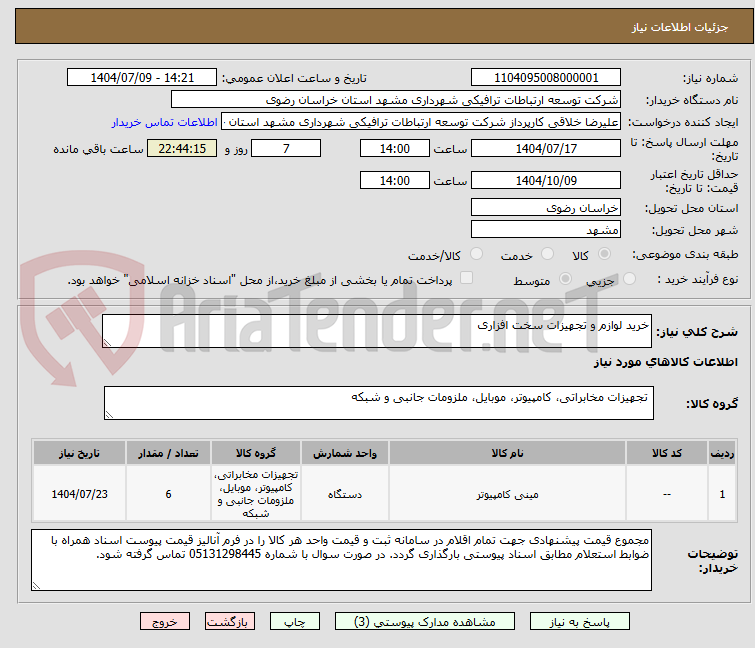Click the response deadline date 1404/07/17
The height and width of the screenshot is (648, 755).
coord(546,148)
